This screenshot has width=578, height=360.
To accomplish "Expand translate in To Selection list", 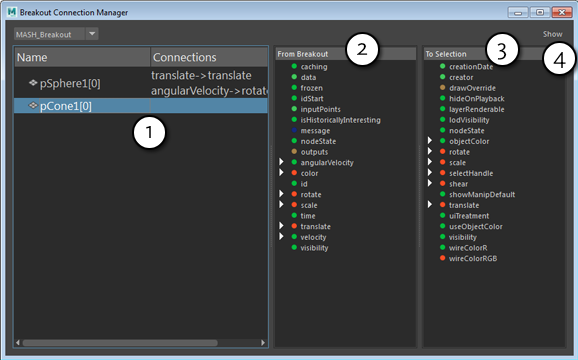I will click(430, 205).
